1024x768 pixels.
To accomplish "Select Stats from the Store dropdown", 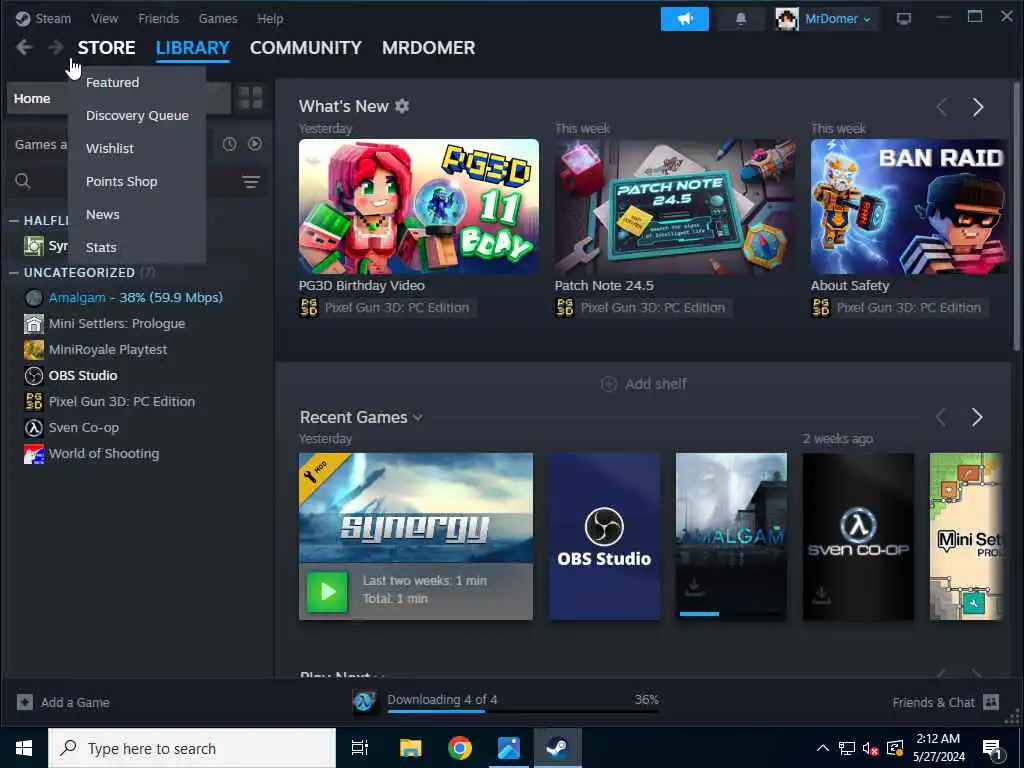I will click(x=137, y=248).
